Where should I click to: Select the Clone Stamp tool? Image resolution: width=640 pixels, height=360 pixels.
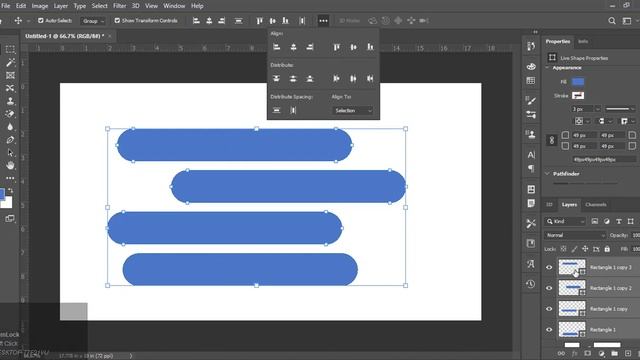[10, 101]
